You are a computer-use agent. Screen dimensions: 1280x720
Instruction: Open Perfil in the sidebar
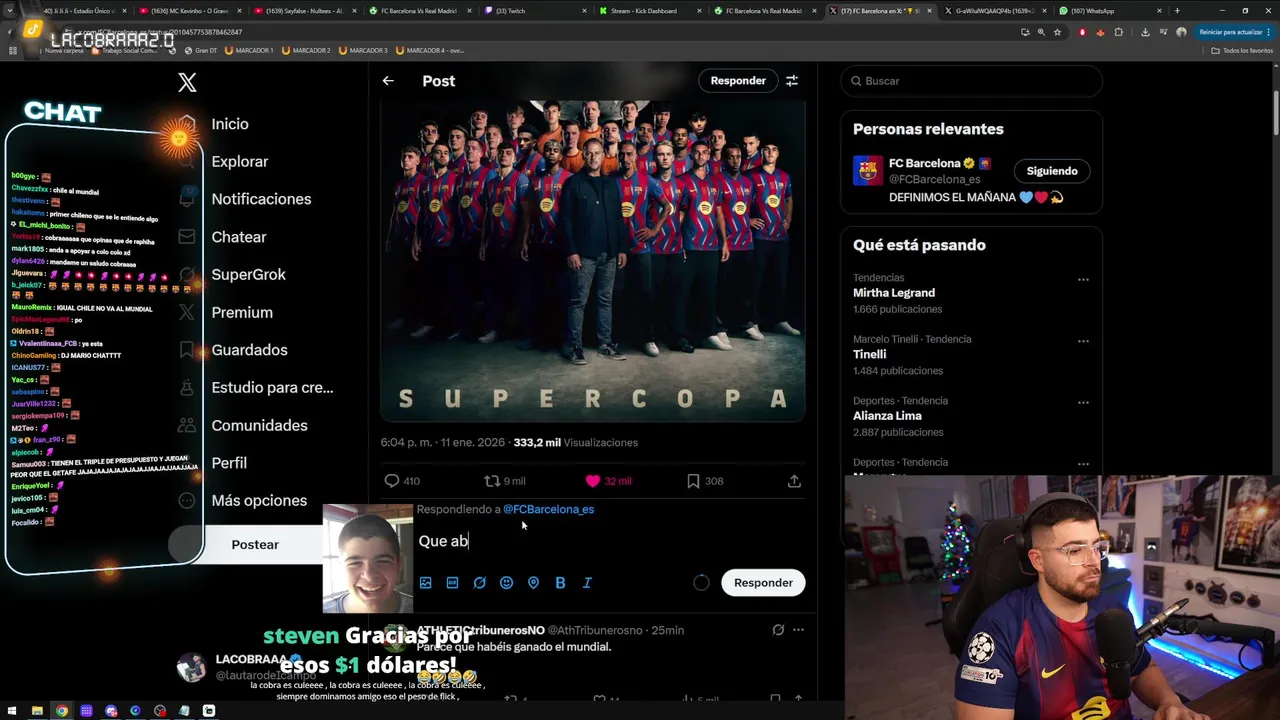click(x=229, y=463)
